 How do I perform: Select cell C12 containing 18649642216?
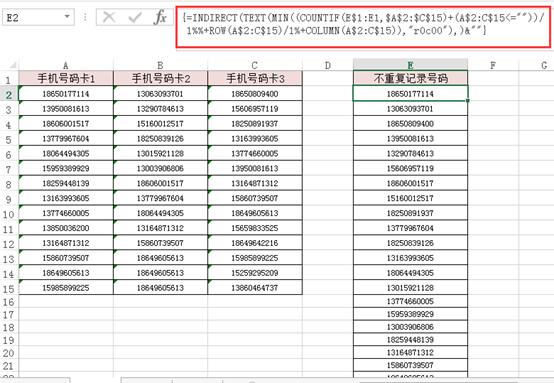[255, 243]
